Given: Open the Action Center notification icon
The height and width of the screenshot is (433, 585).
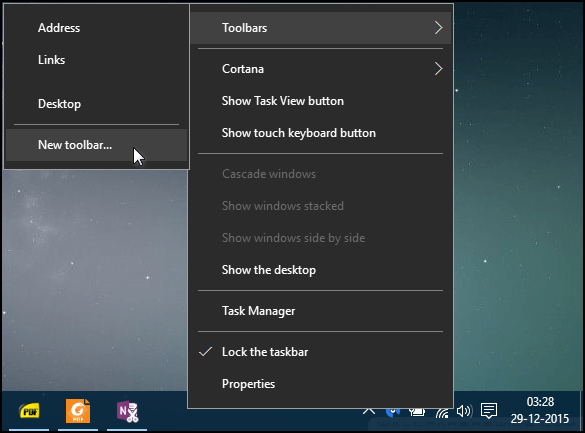Looking at the screenshot, I should (x=489, y=411).
